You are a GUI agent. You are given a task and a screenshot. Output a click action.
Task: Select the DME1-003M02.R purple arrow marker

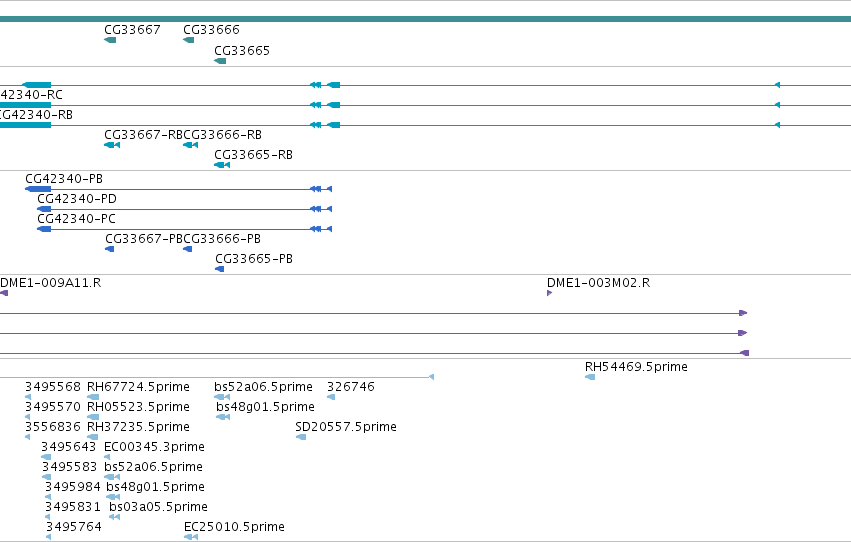tap(550, 293)
